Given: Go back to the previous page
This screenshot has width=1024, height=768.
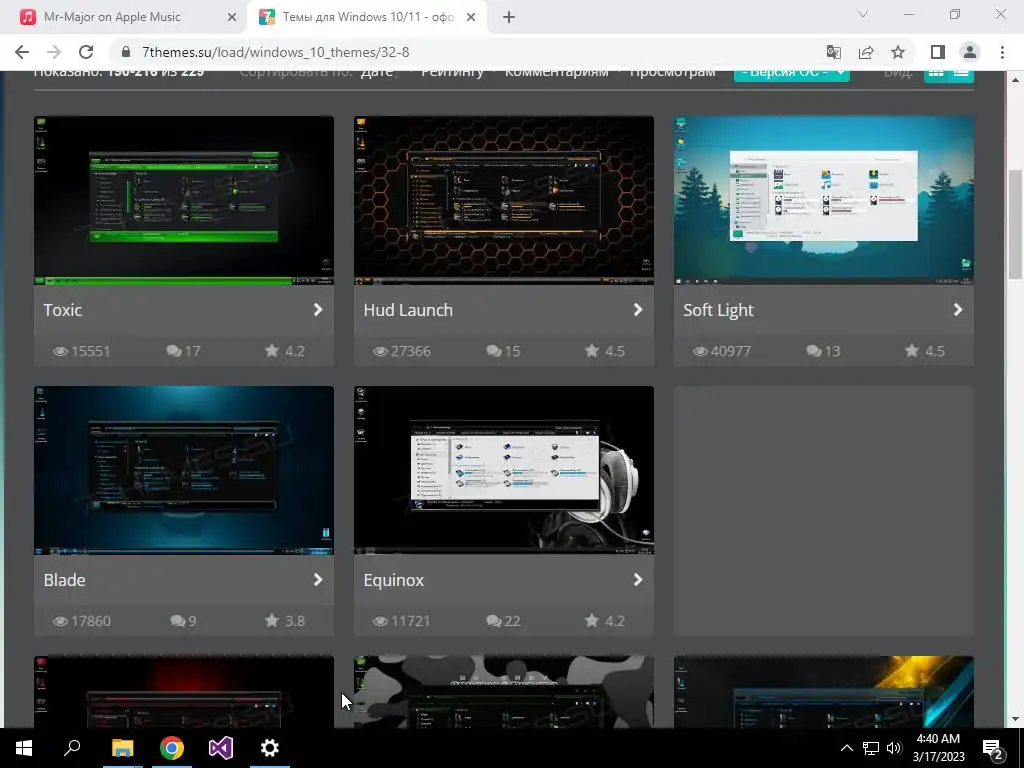Looking at the screenshot, I should click(22, 52).
